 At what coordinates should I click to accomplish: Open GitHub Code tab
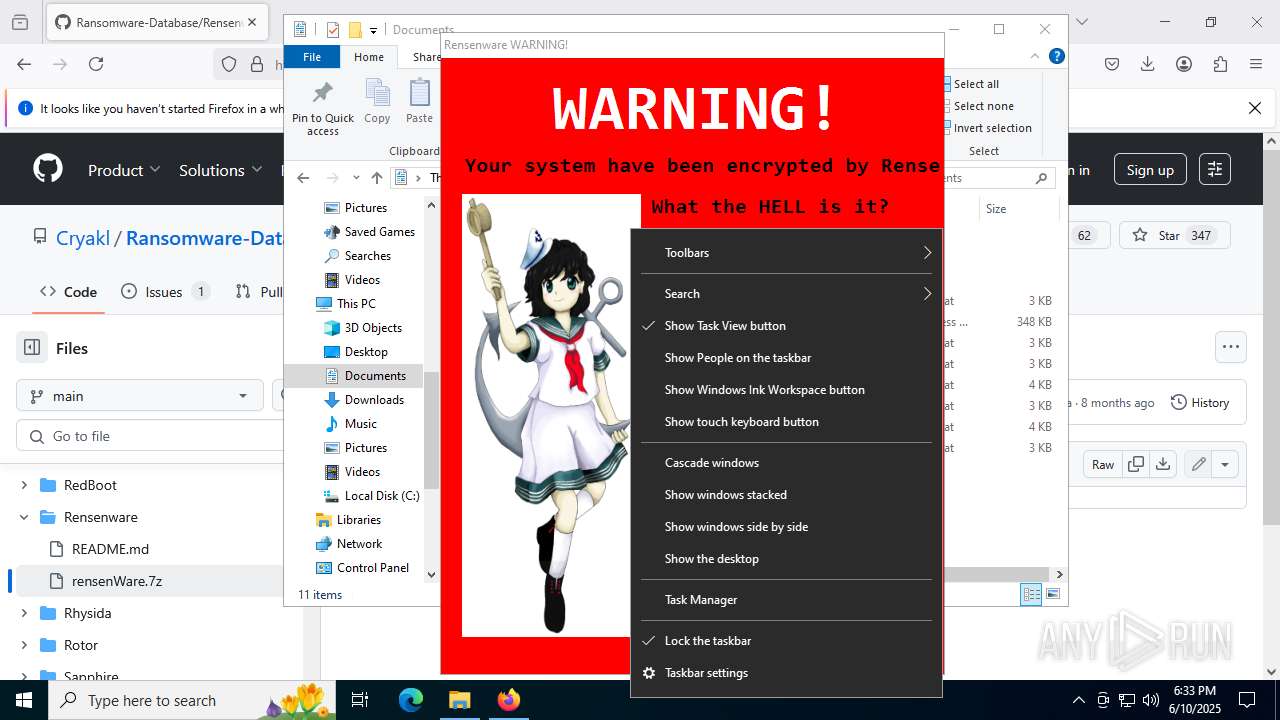pyautogui.click(x=68, y=292)
